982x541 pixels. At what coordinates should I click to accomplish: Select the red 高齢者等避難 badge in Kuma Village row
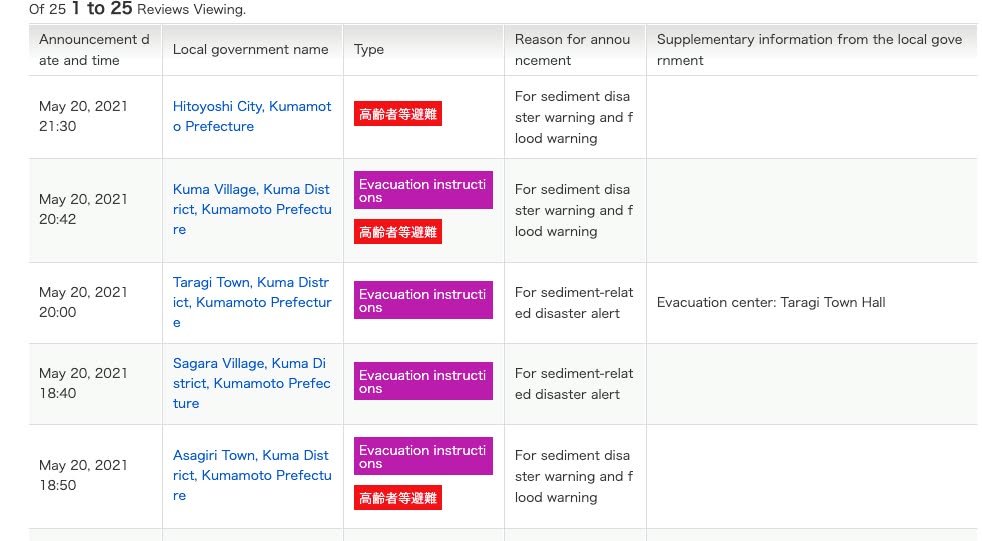(x=398, y=232)
